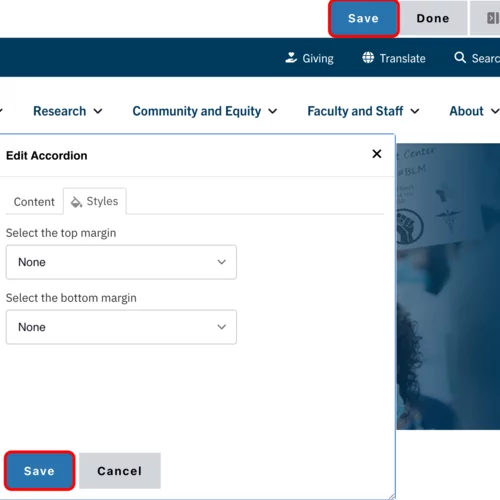Expand the About menu

pyautogui.click(x=474, y=111)
